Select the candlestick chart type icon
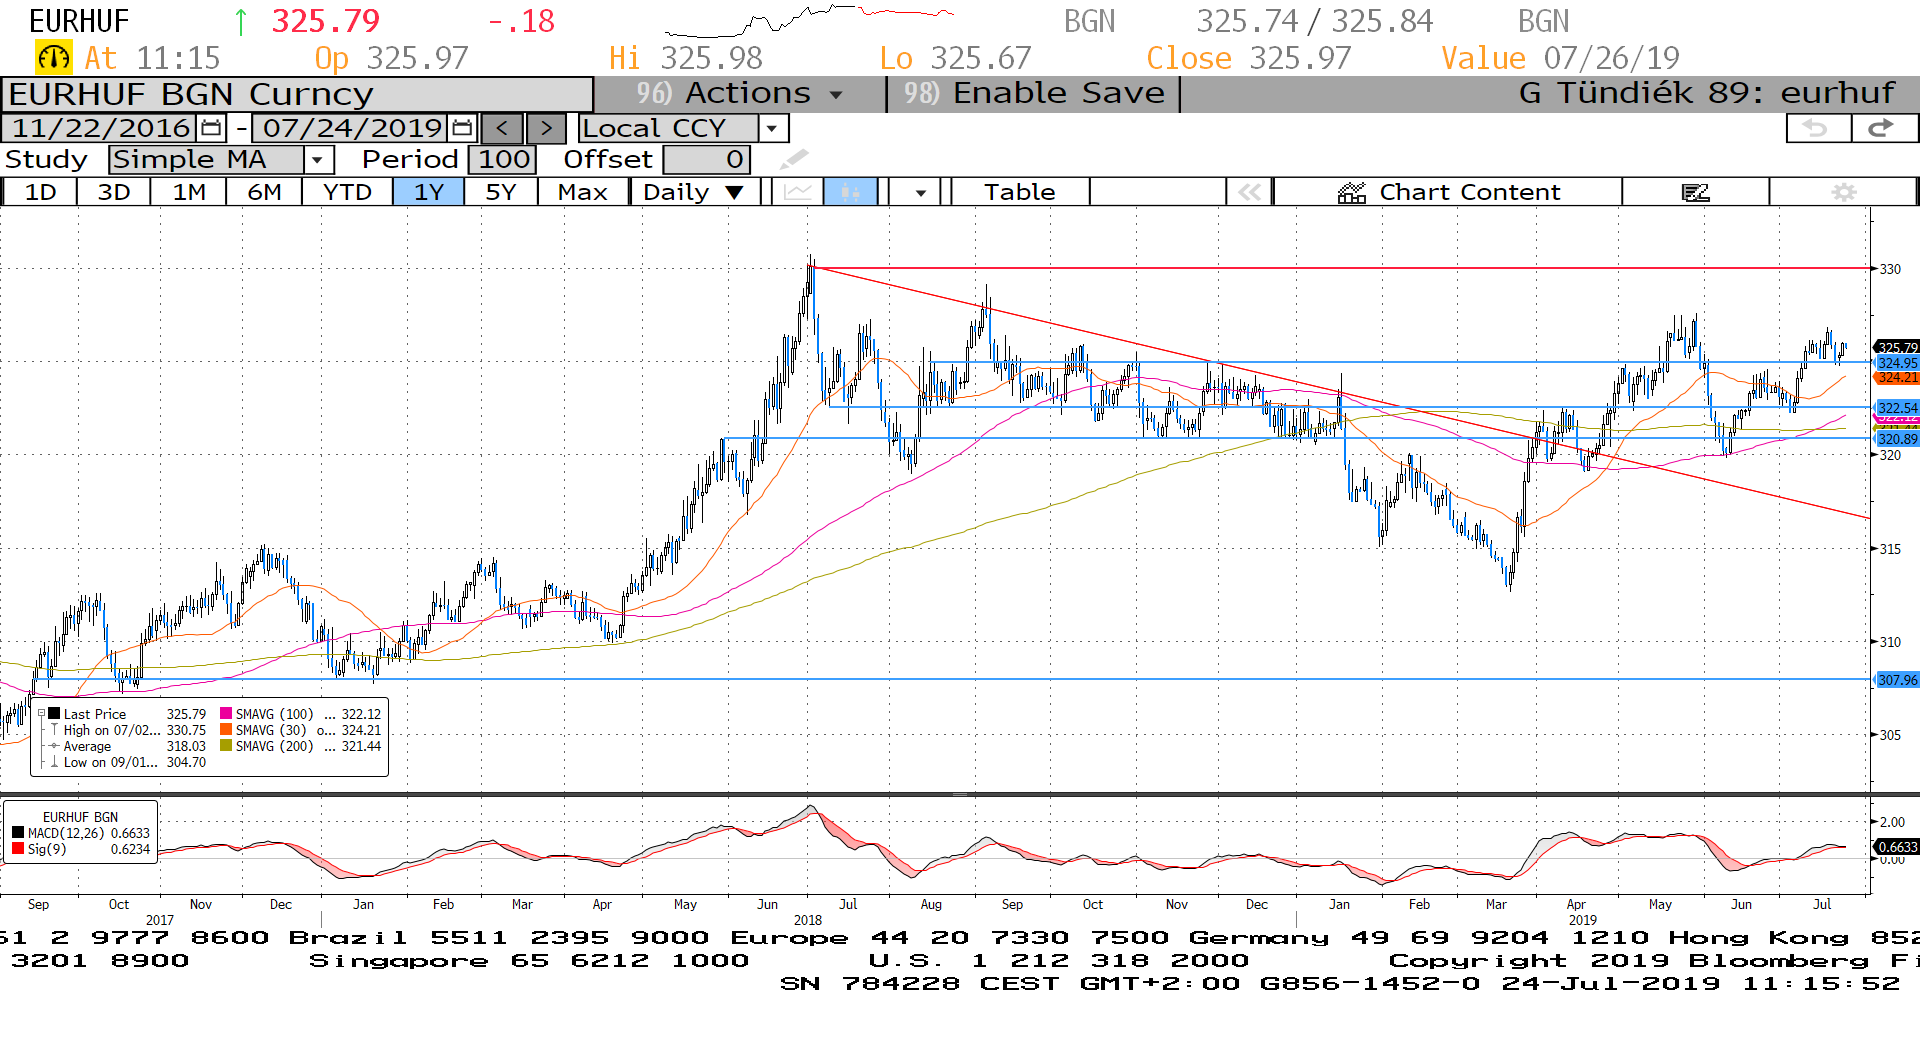Screen dimensions: 1920x1039 click(x=850, y=192)
